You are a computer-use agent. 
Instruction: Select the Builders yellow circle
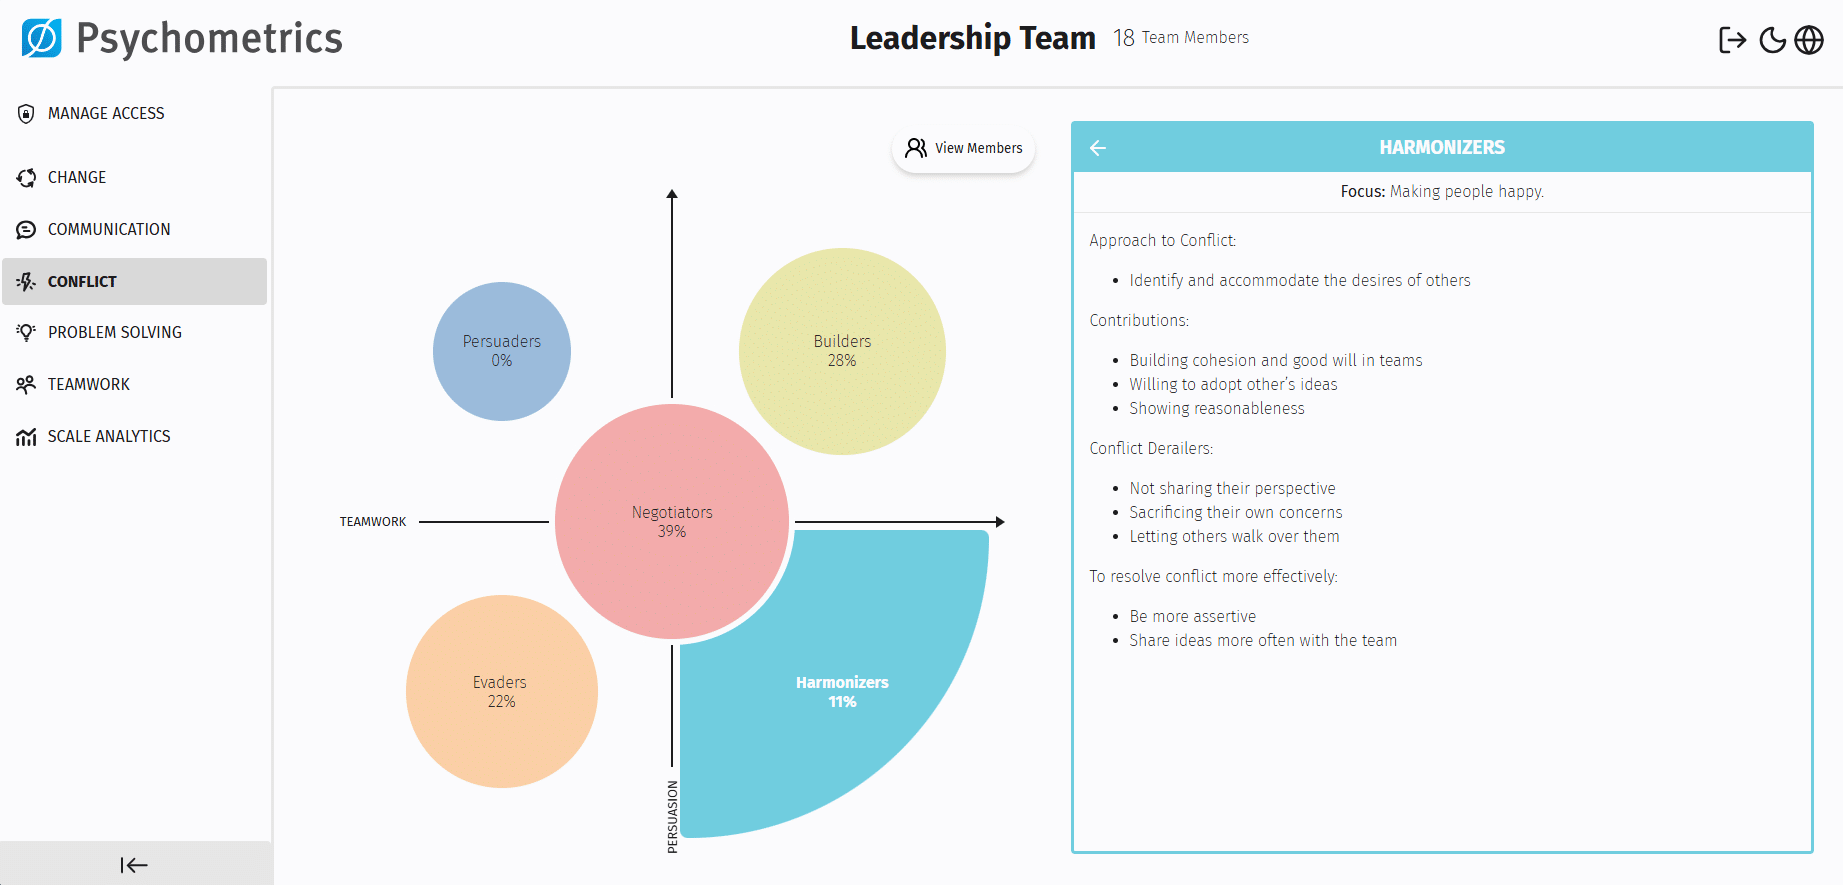(x=842, y=351)
